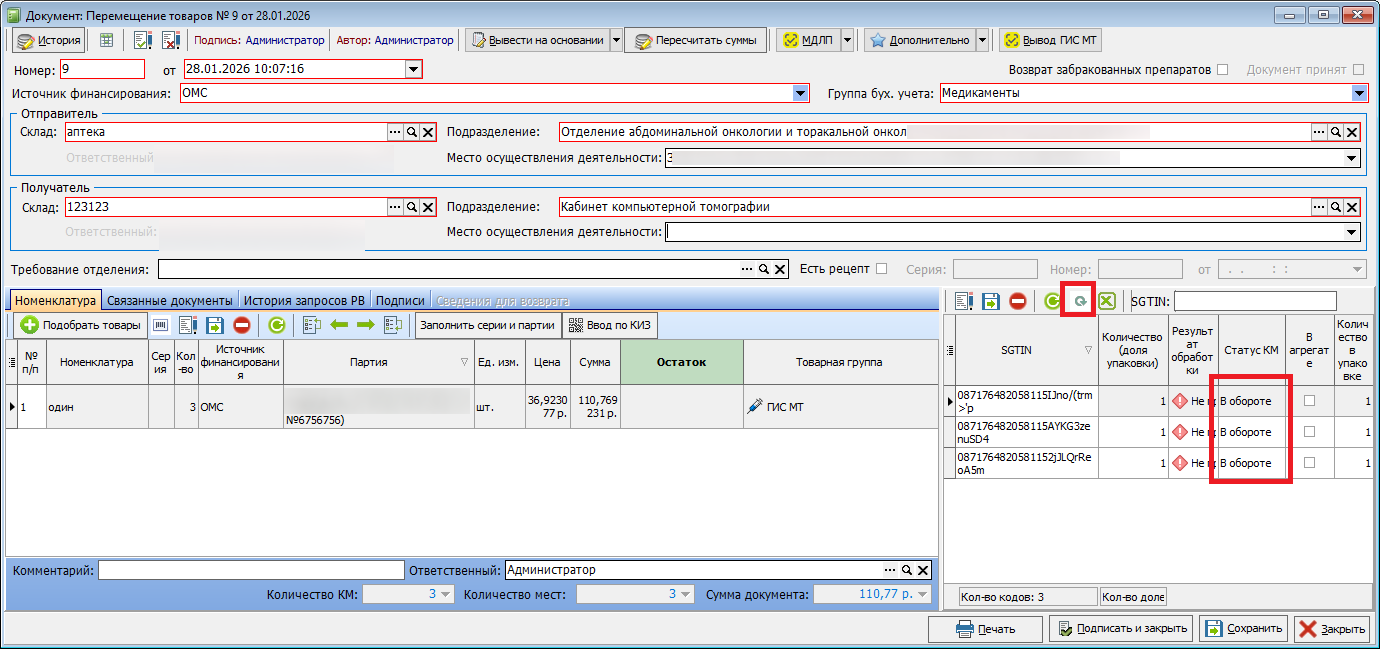Click the magnifier icon in the Отправитель Склад field
The image size is (1380, 649).
[x=411, y=132]
